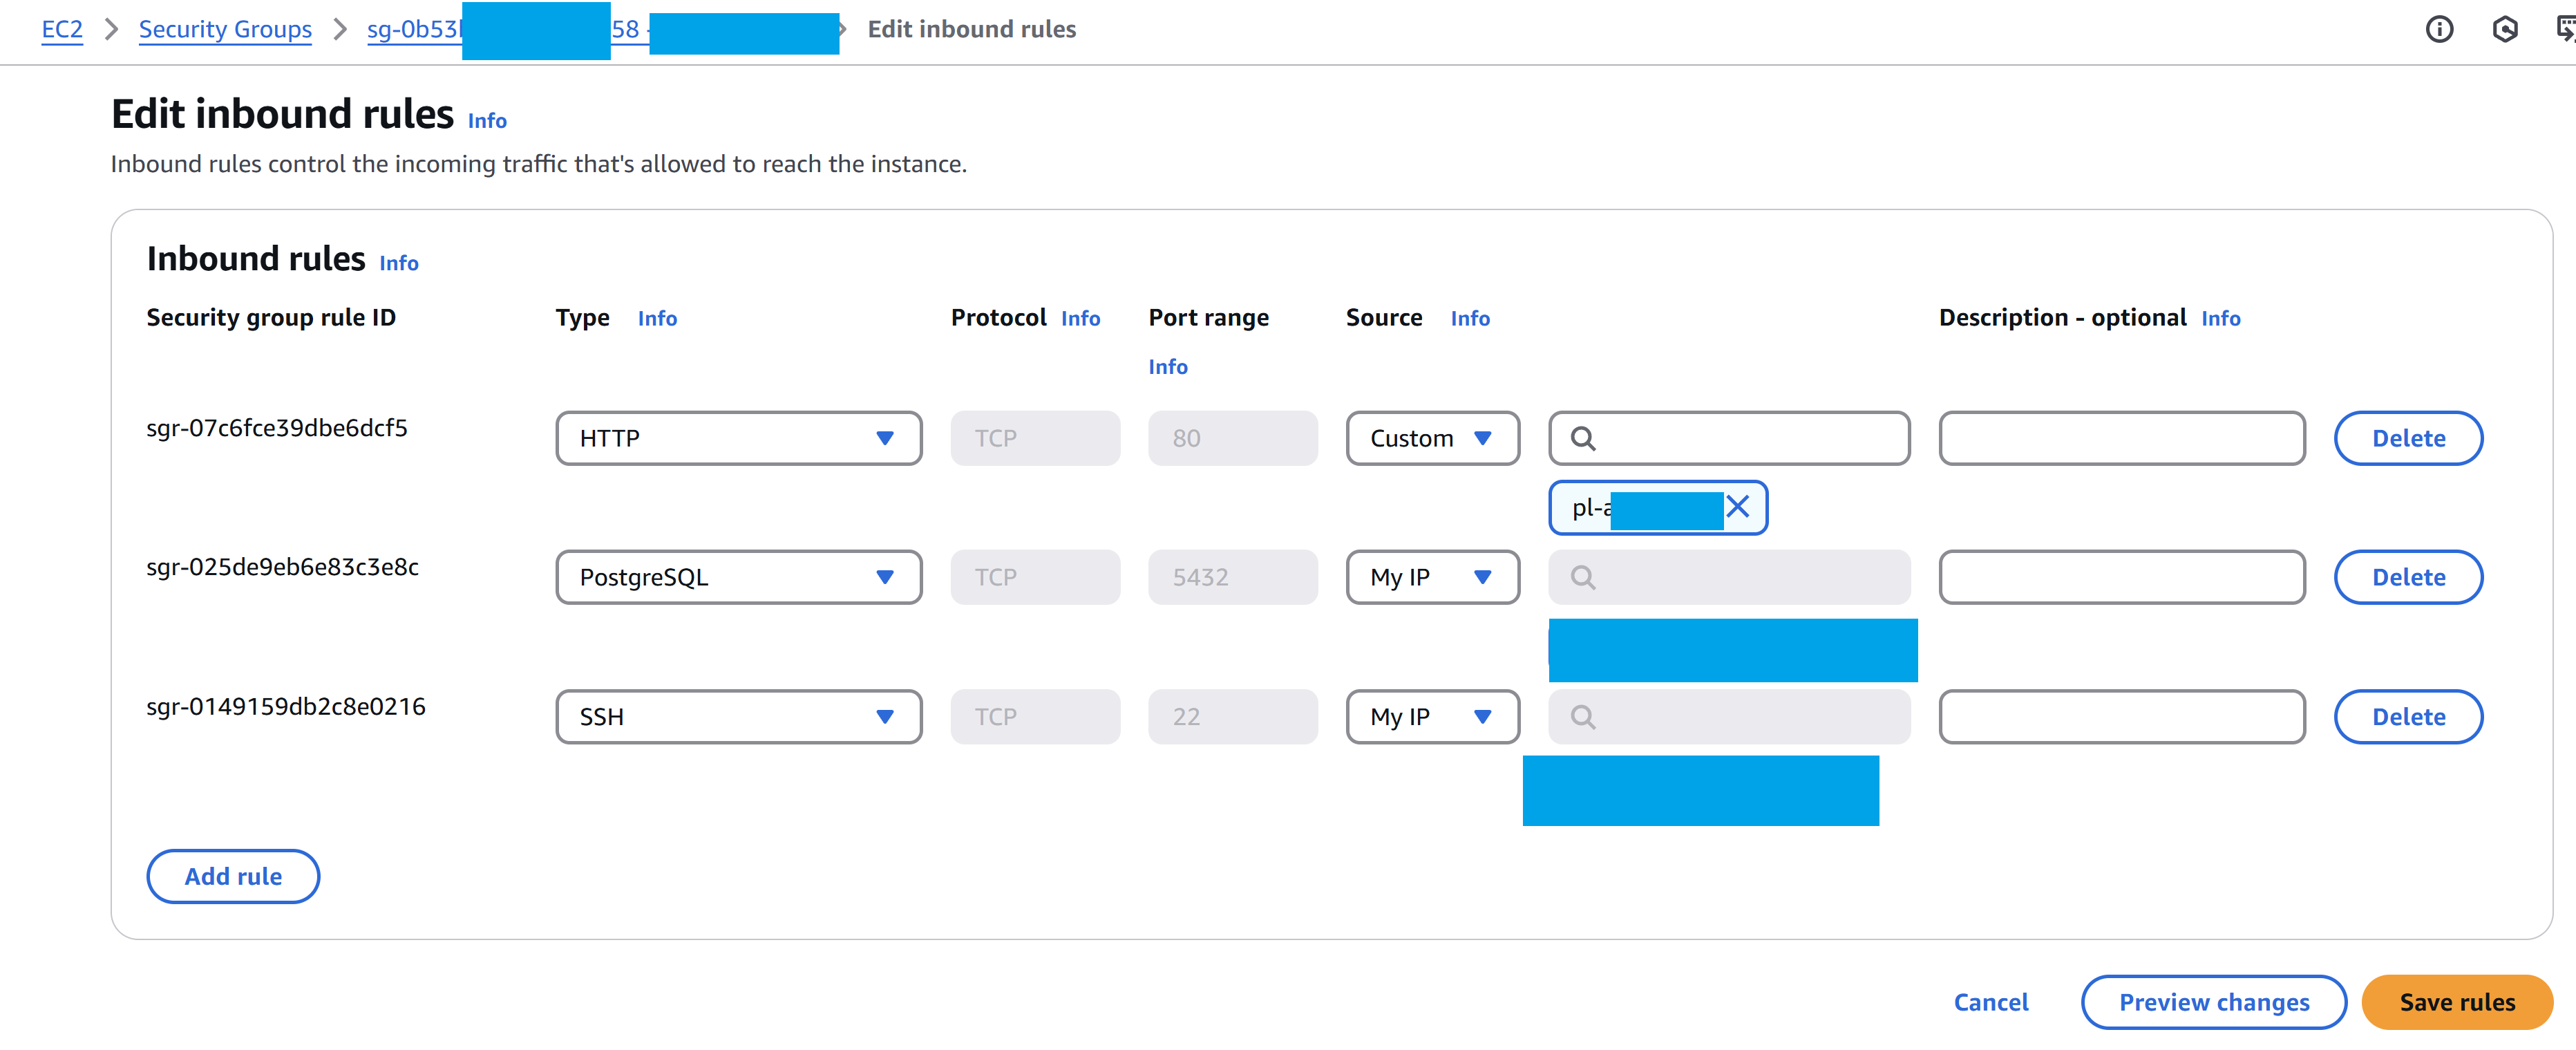Open AWS CloudShell from the top navigation
Viewport: 2576px width, 1050px height.
[x=2506, y=30]
